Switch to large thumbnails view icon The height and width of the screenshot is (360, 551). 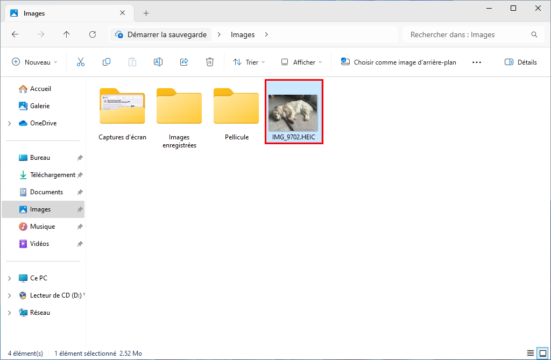pyautogui.click(x=543, y=353)
